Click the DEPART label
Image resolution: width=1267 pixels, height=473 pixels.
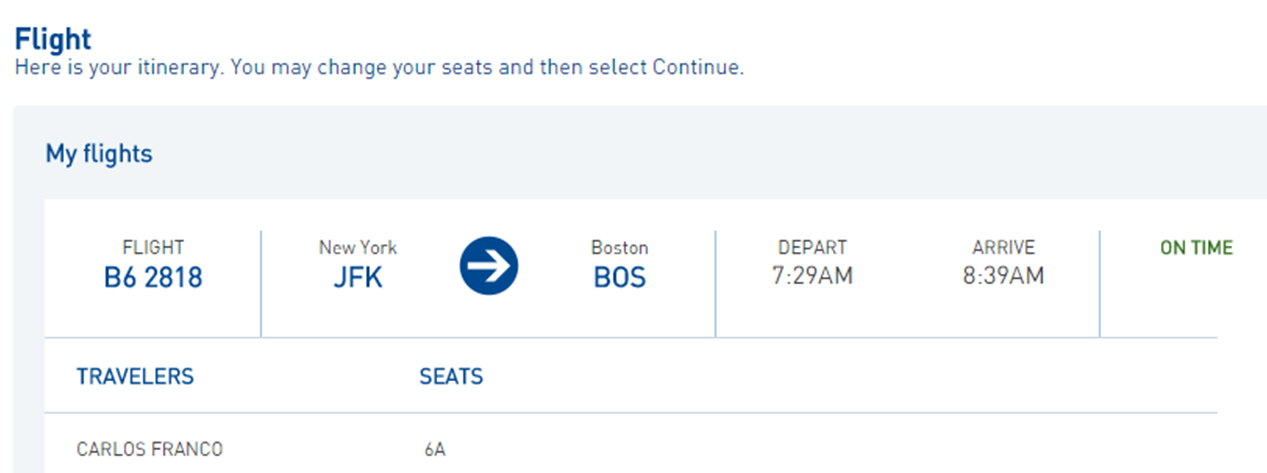[x=812, y=247]
